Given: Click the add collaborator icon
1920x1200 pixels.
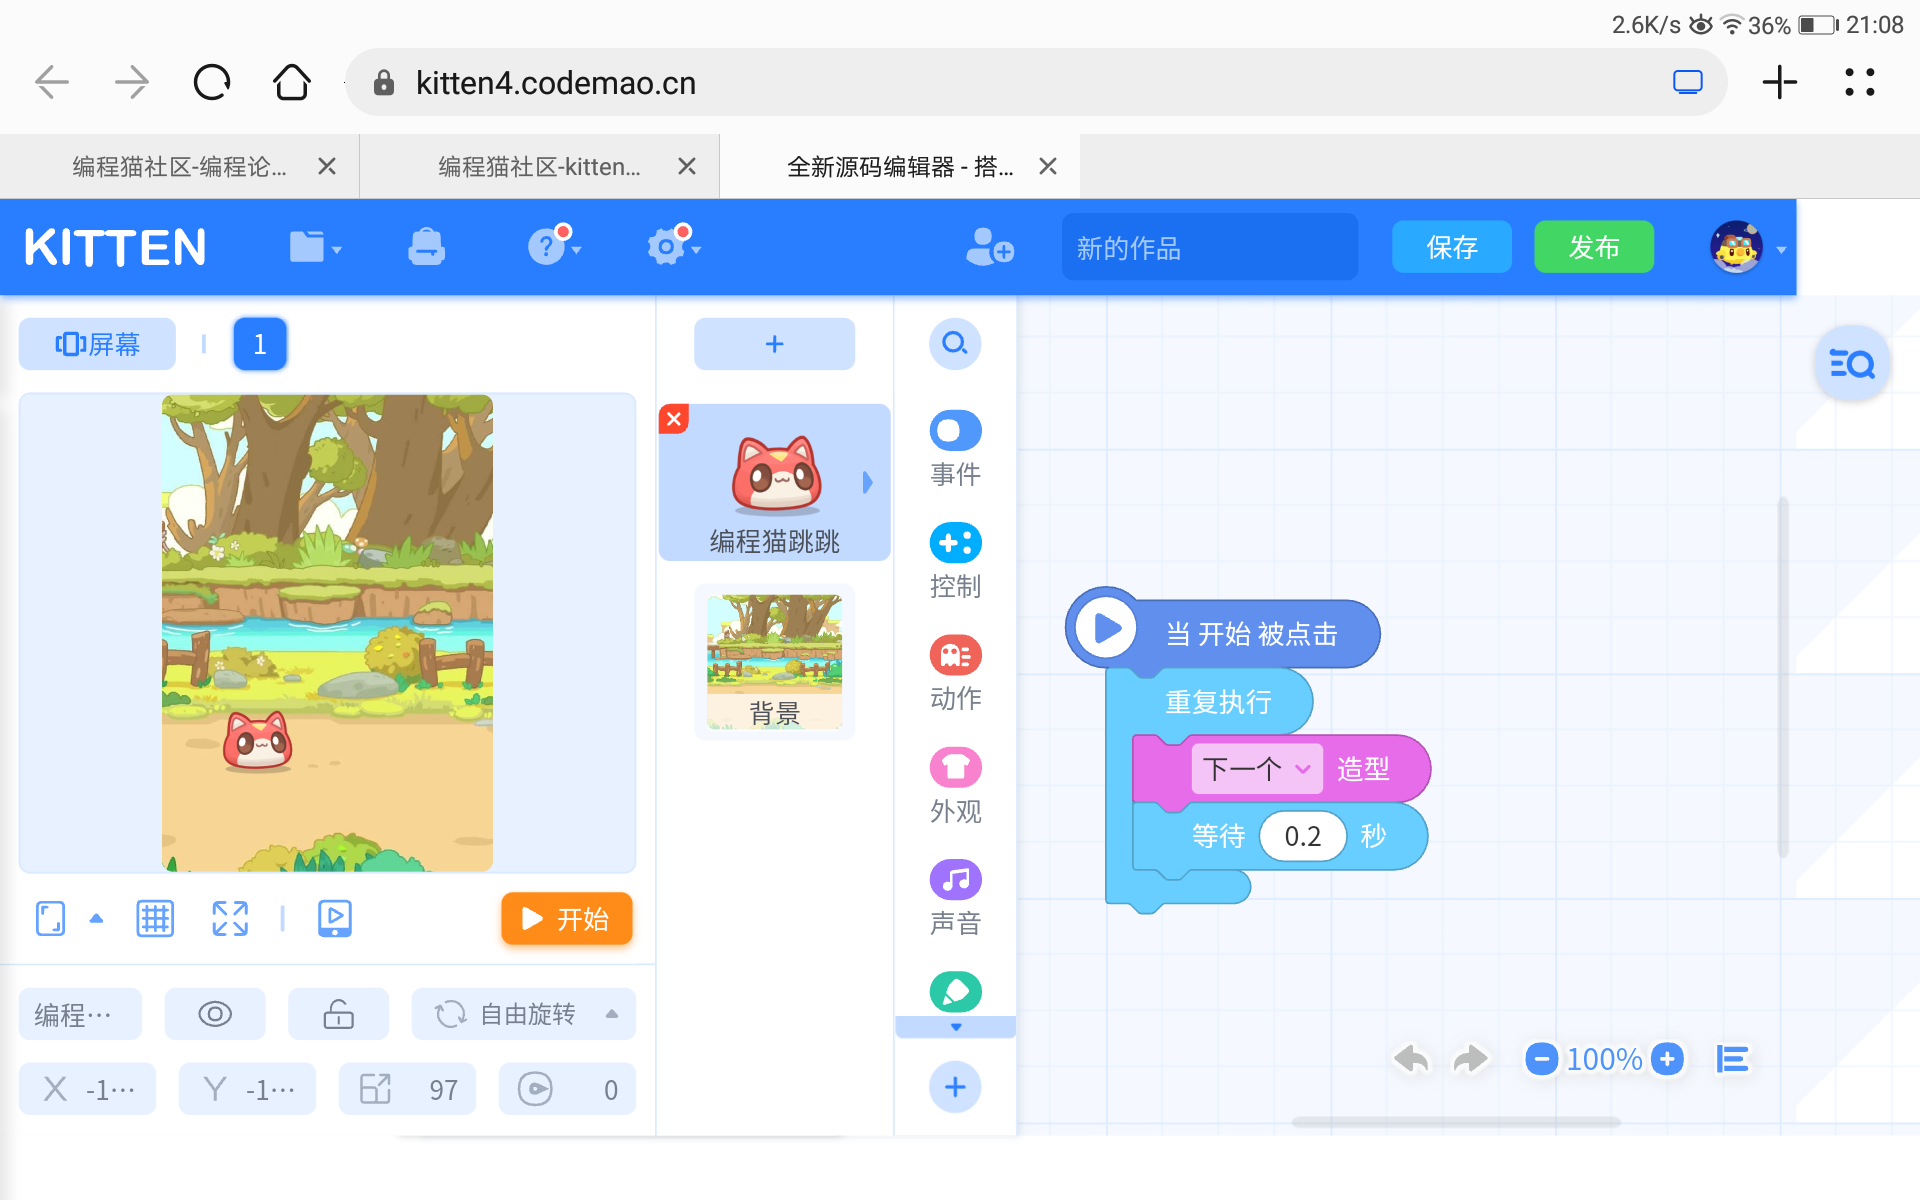Looking at the screenshot, I should pyautogui.click(x=990, y=247).
